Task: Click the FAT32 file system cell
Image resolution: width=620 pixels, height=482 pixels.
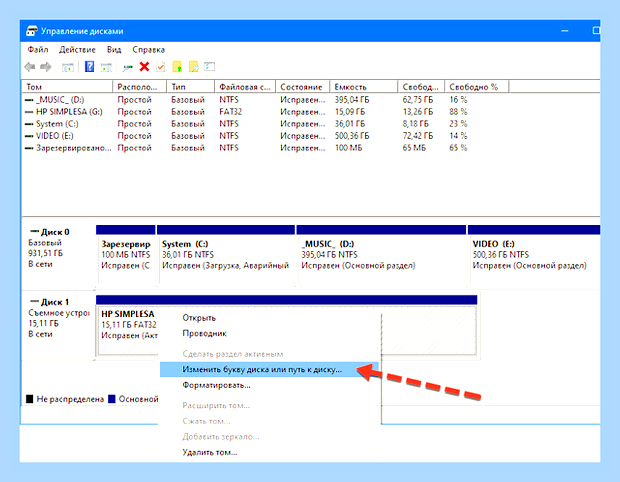Action: (231, 112)
